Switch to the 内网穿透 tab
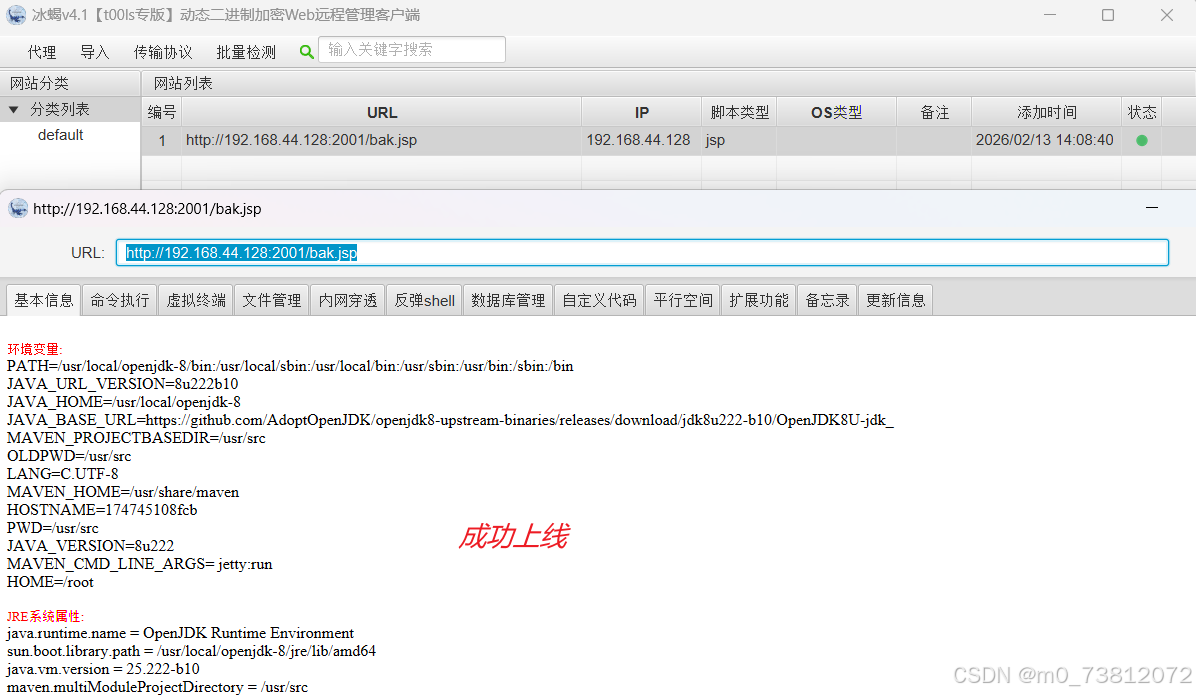Image resolution: width=1196 pixels, height=695 pixels. (x=348, y=300)
